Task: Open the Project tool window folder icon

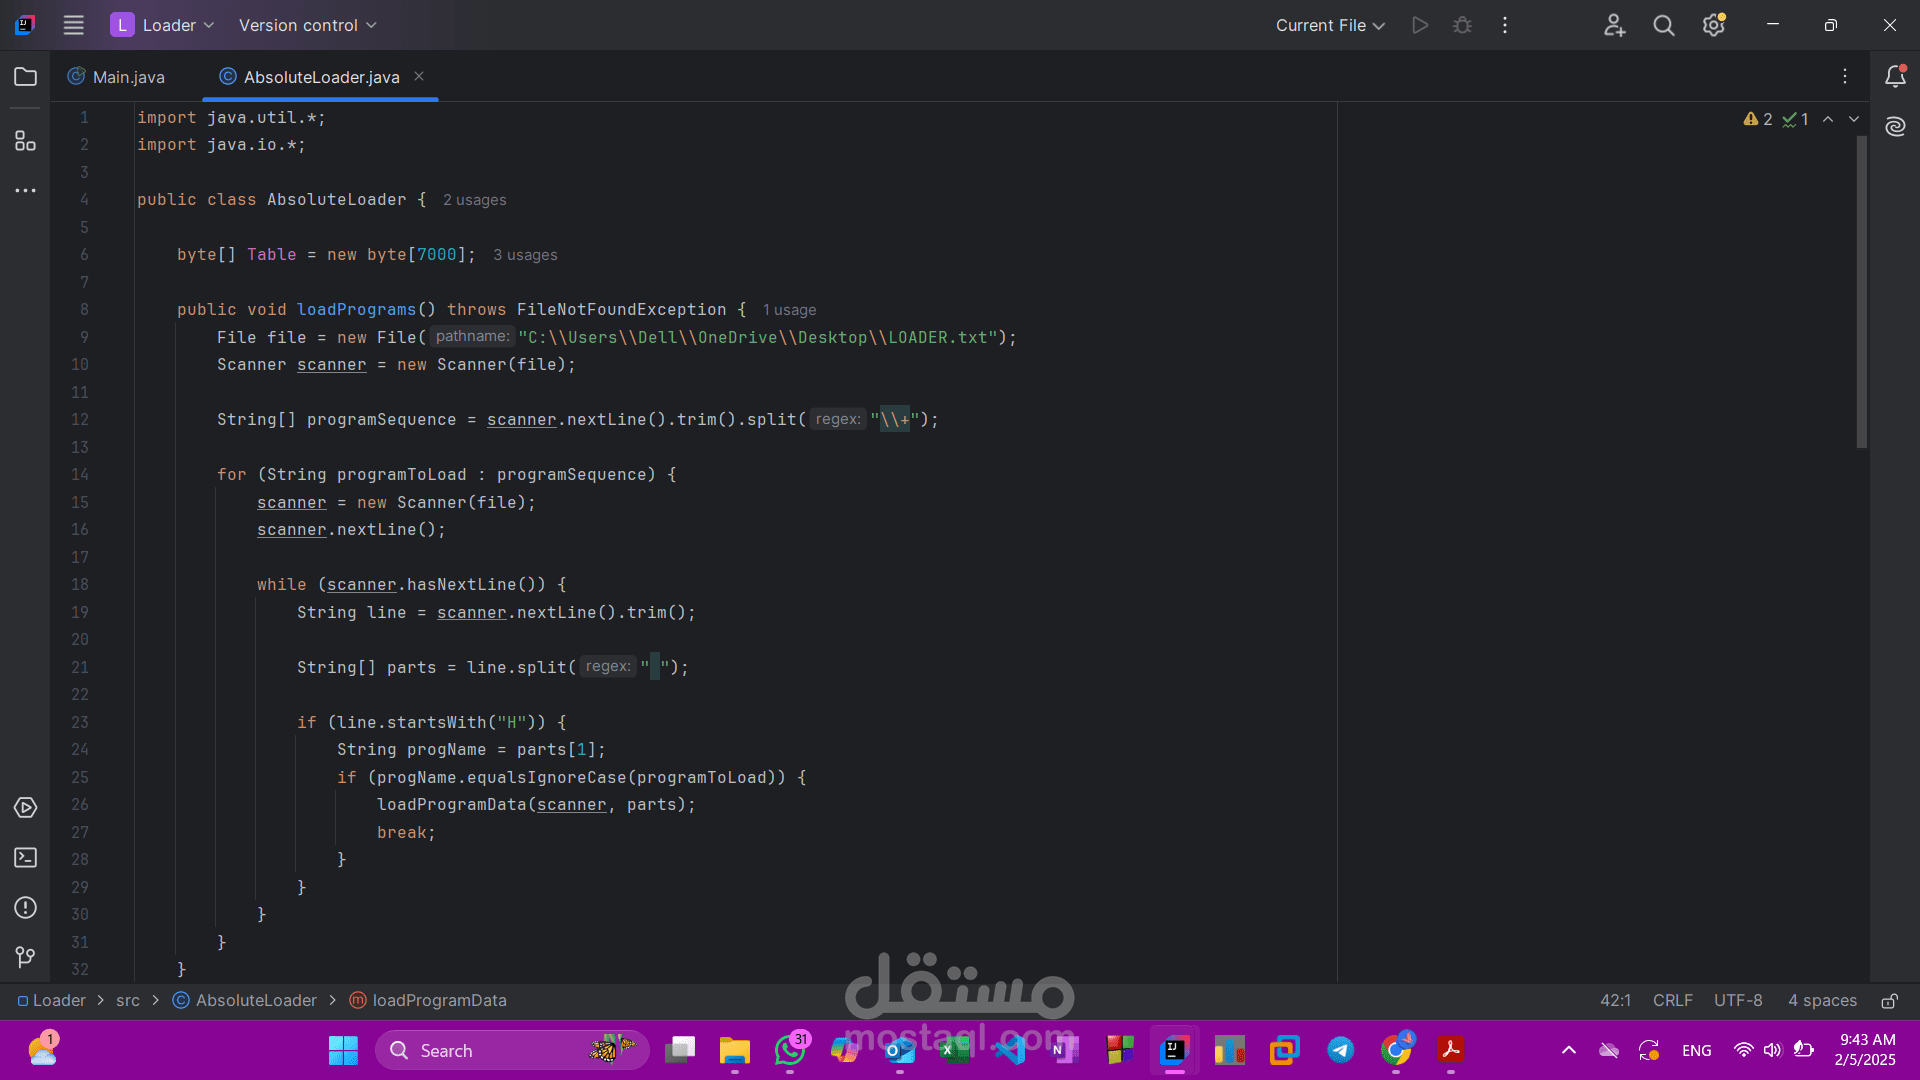Action: point(25,77)
